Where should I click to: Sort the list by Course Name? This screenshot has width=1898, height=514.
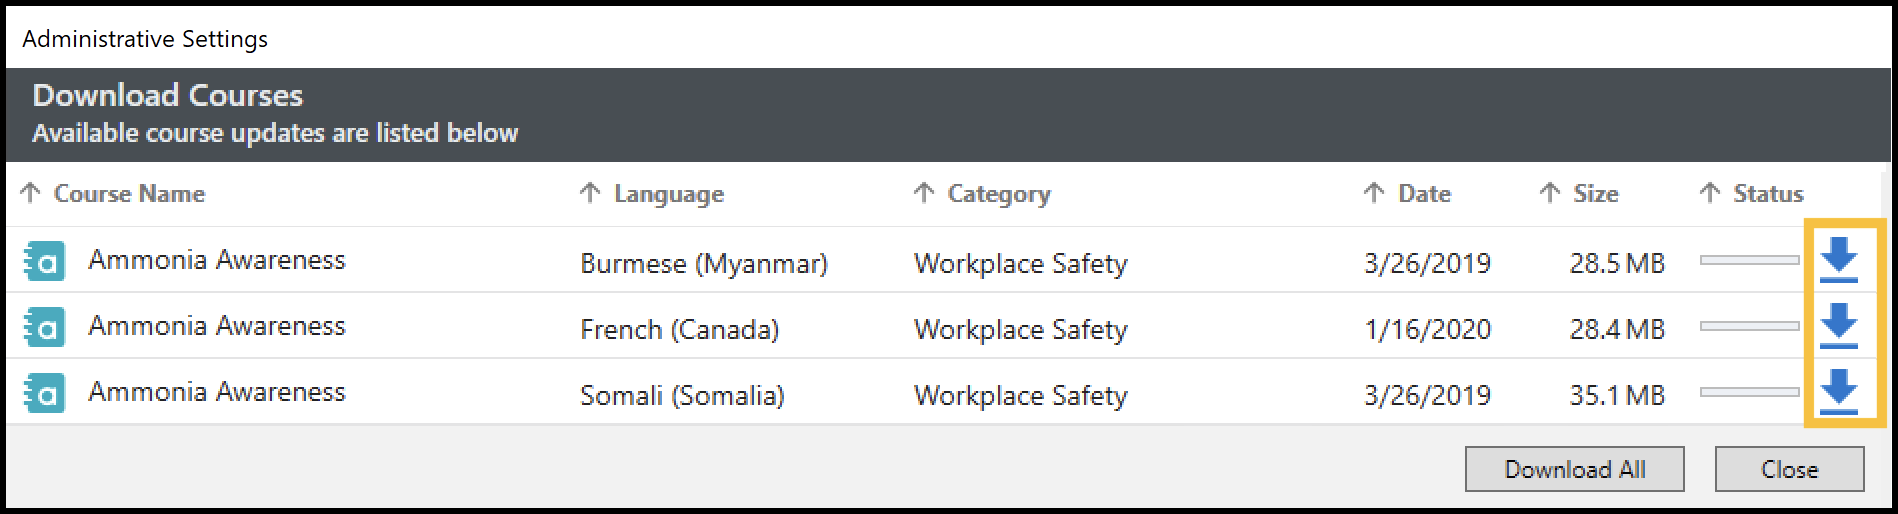[x=128, y=194]
